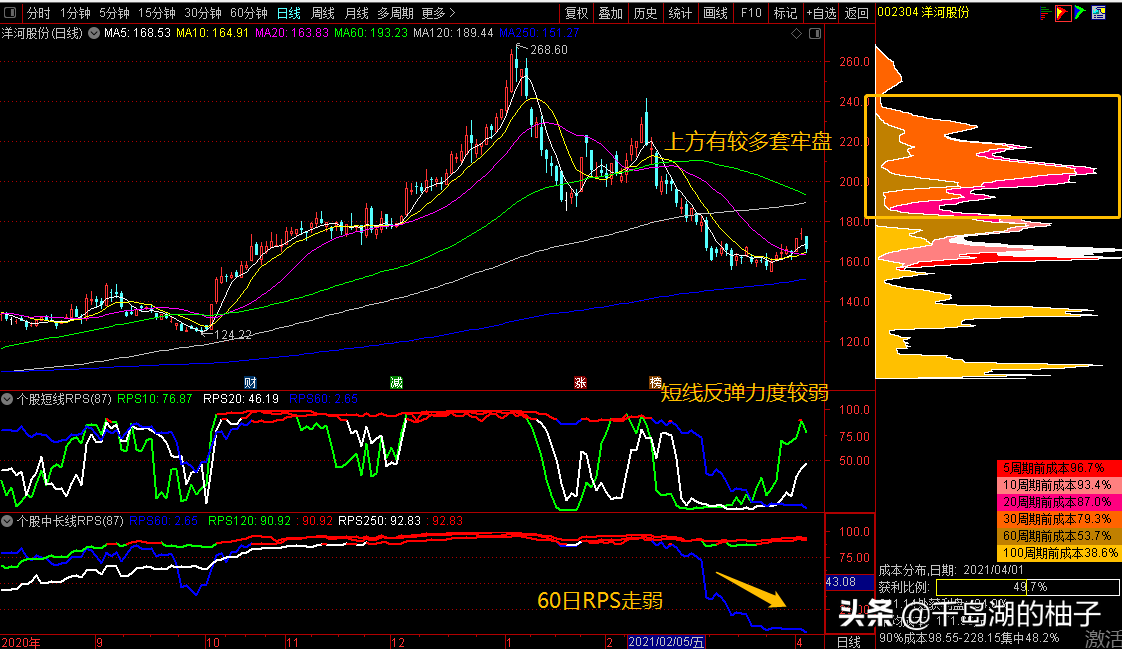
Task: Switch to the 15分钟 period tab
Action: click(157, 13)
